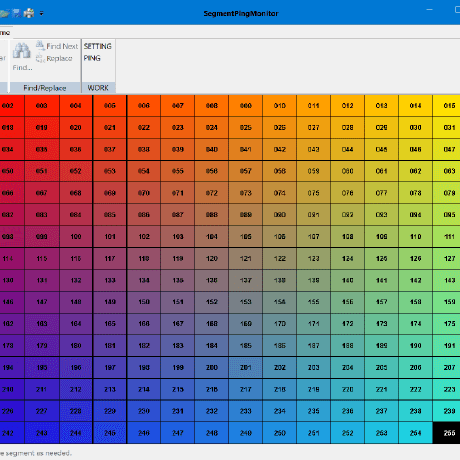Click segment cell 122

280,258
